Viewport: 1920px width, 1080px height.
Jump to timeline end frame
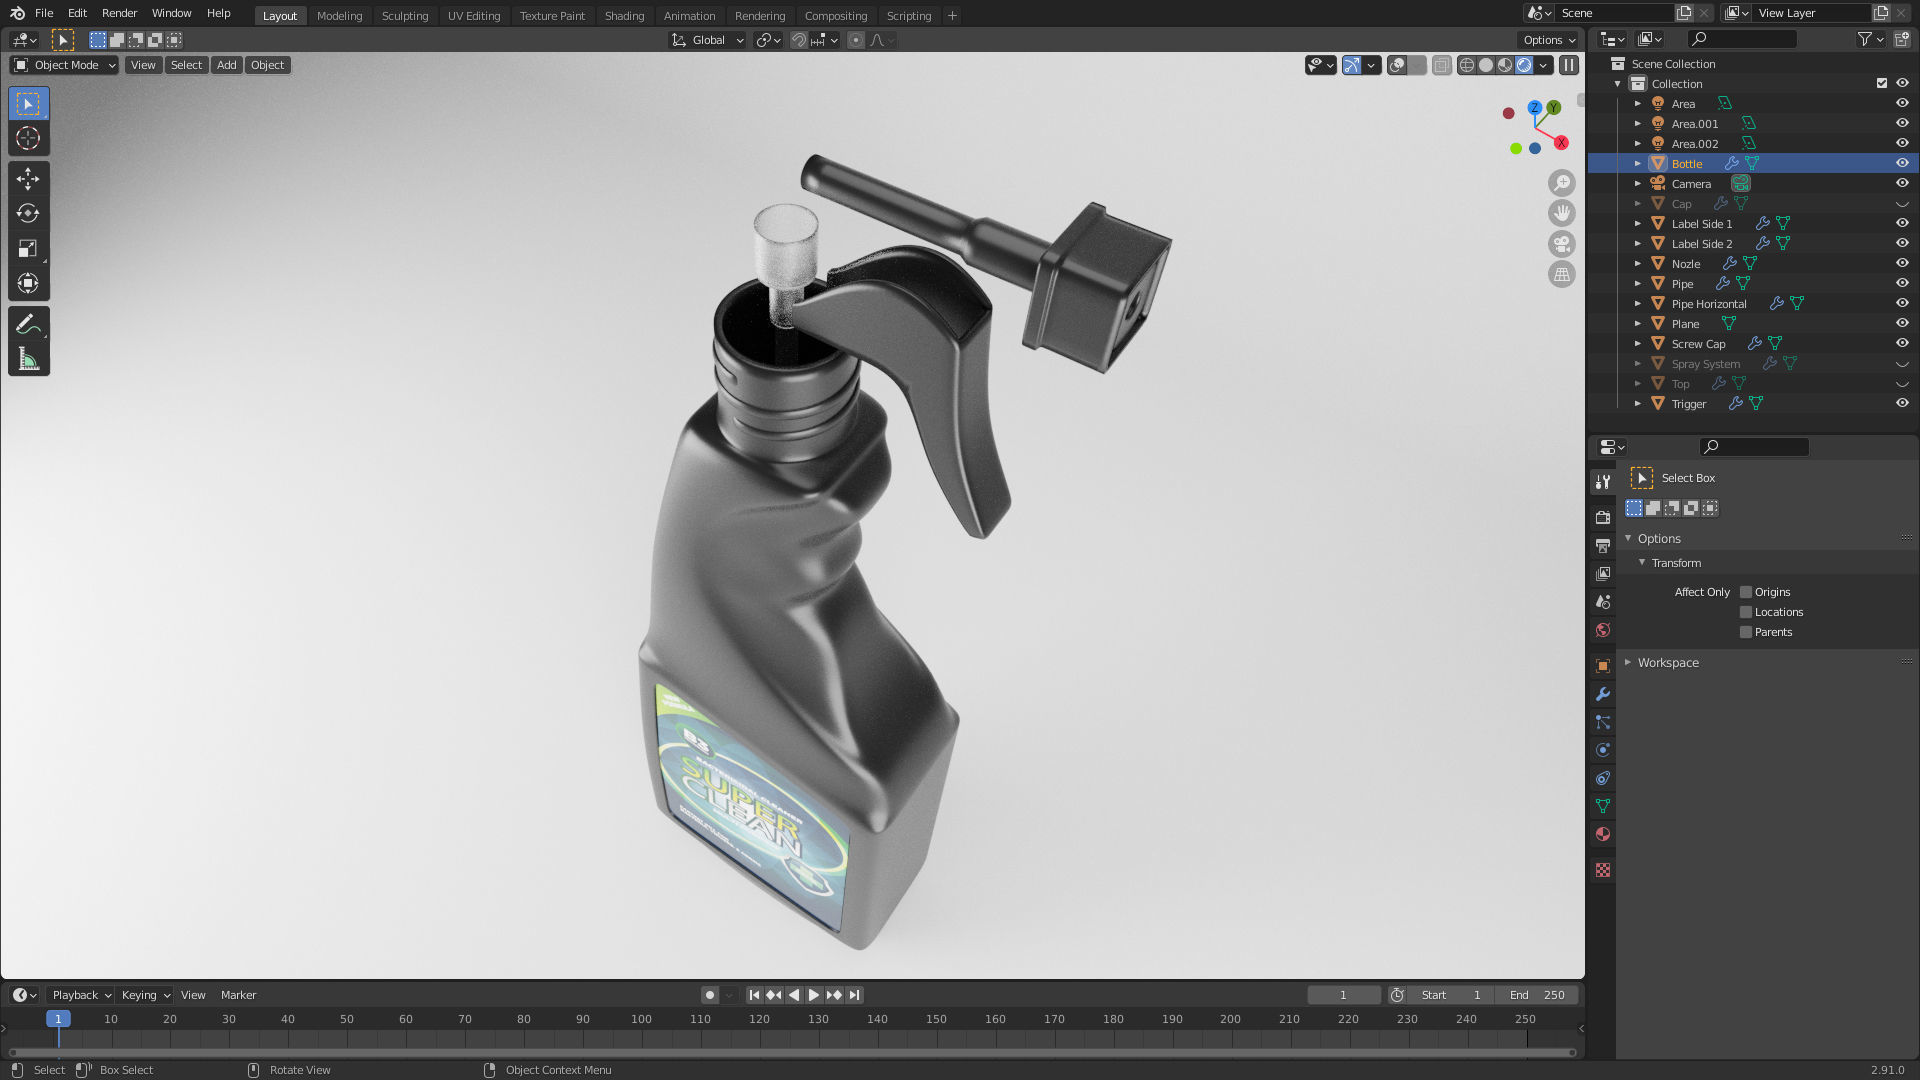tap(854, 995)
